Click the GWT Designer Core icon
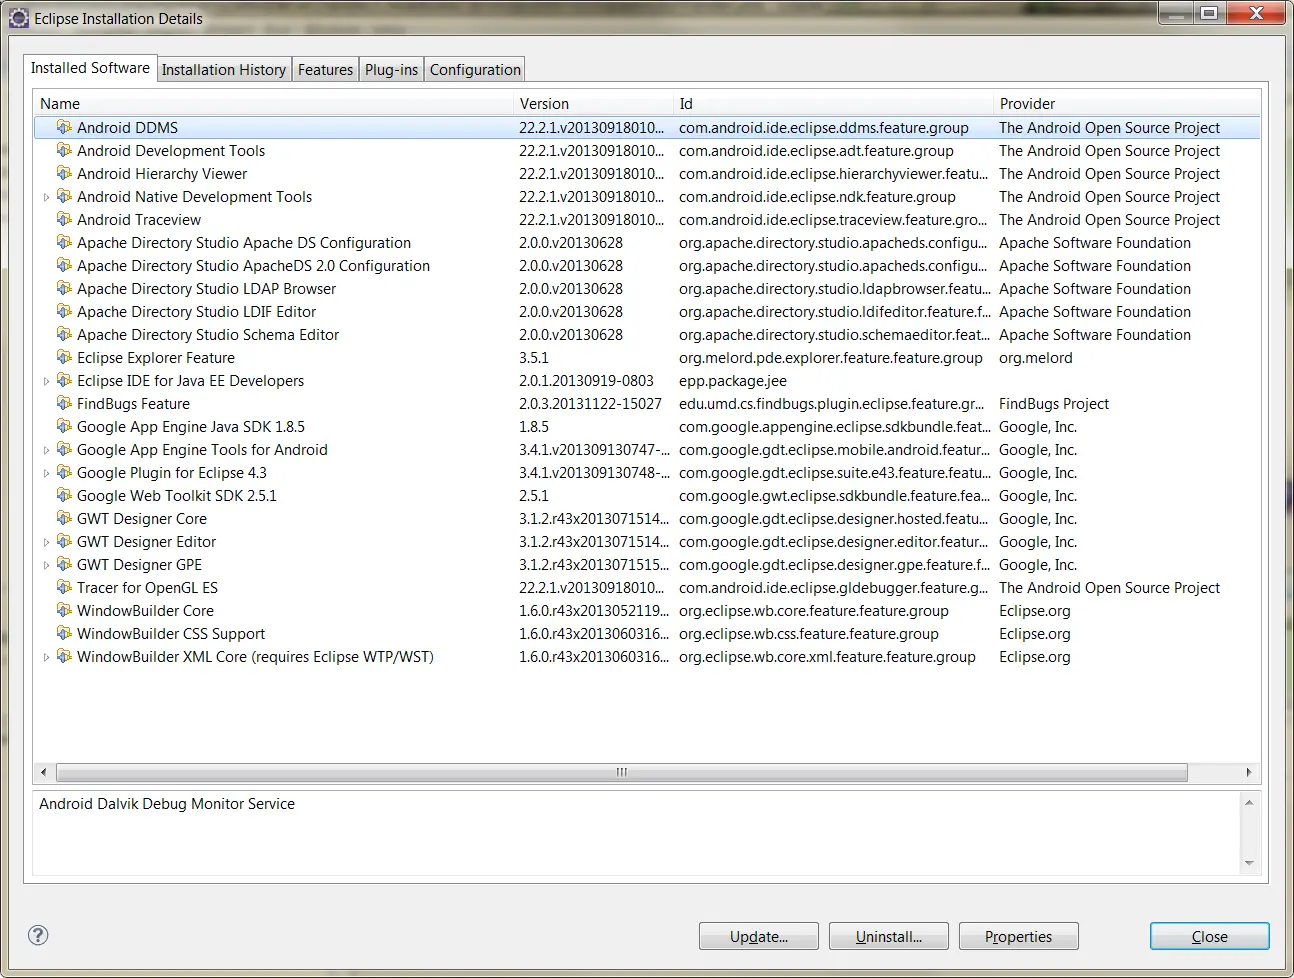 tap(64, 518)
